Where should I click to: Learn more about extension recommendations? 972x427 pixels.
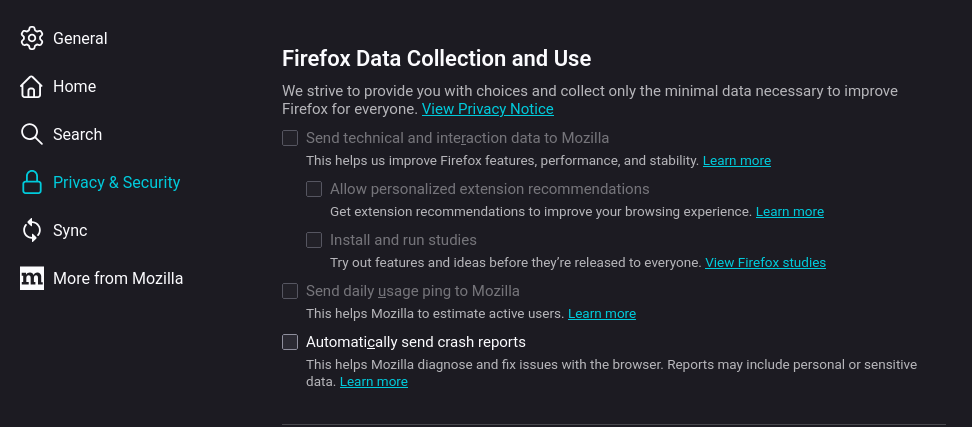click(789, 212)
